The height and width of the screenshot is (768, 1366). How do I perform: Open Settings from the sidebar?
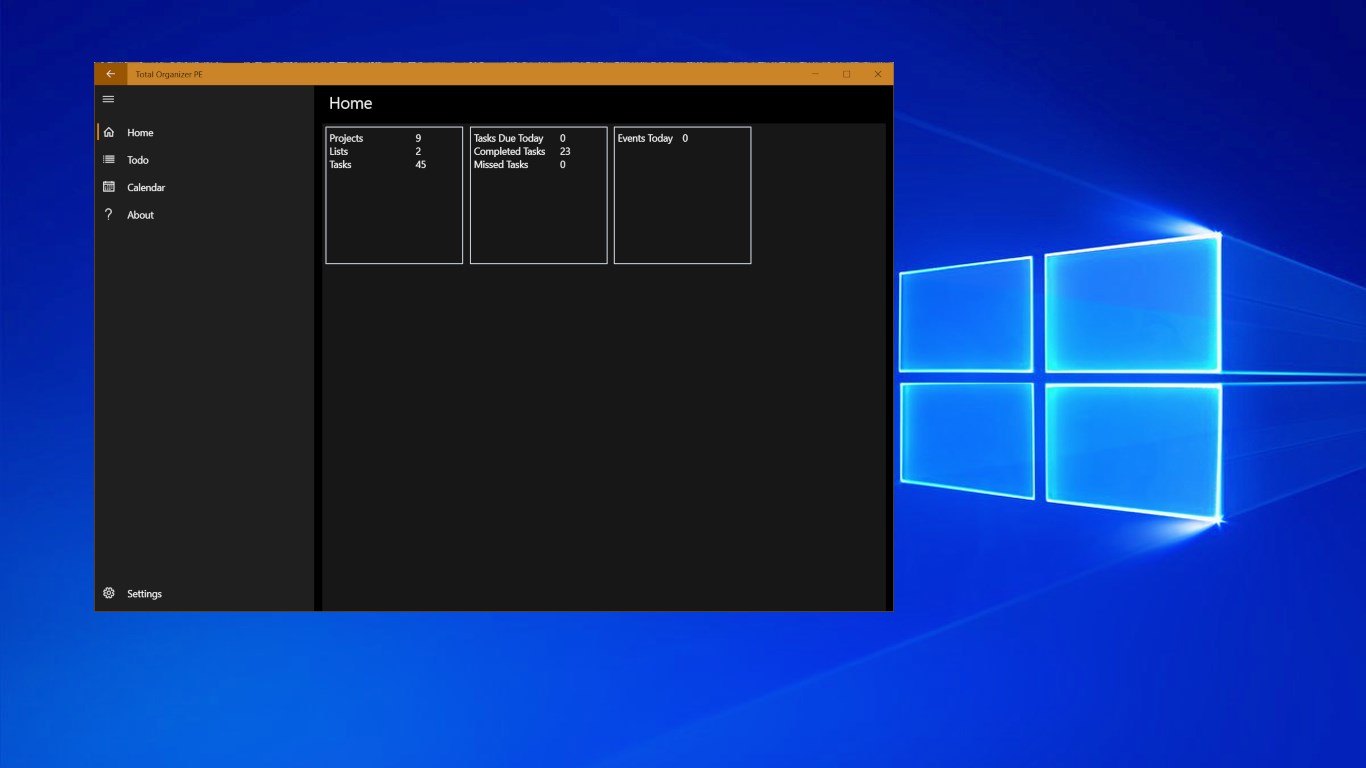click(x=205, y=593)
